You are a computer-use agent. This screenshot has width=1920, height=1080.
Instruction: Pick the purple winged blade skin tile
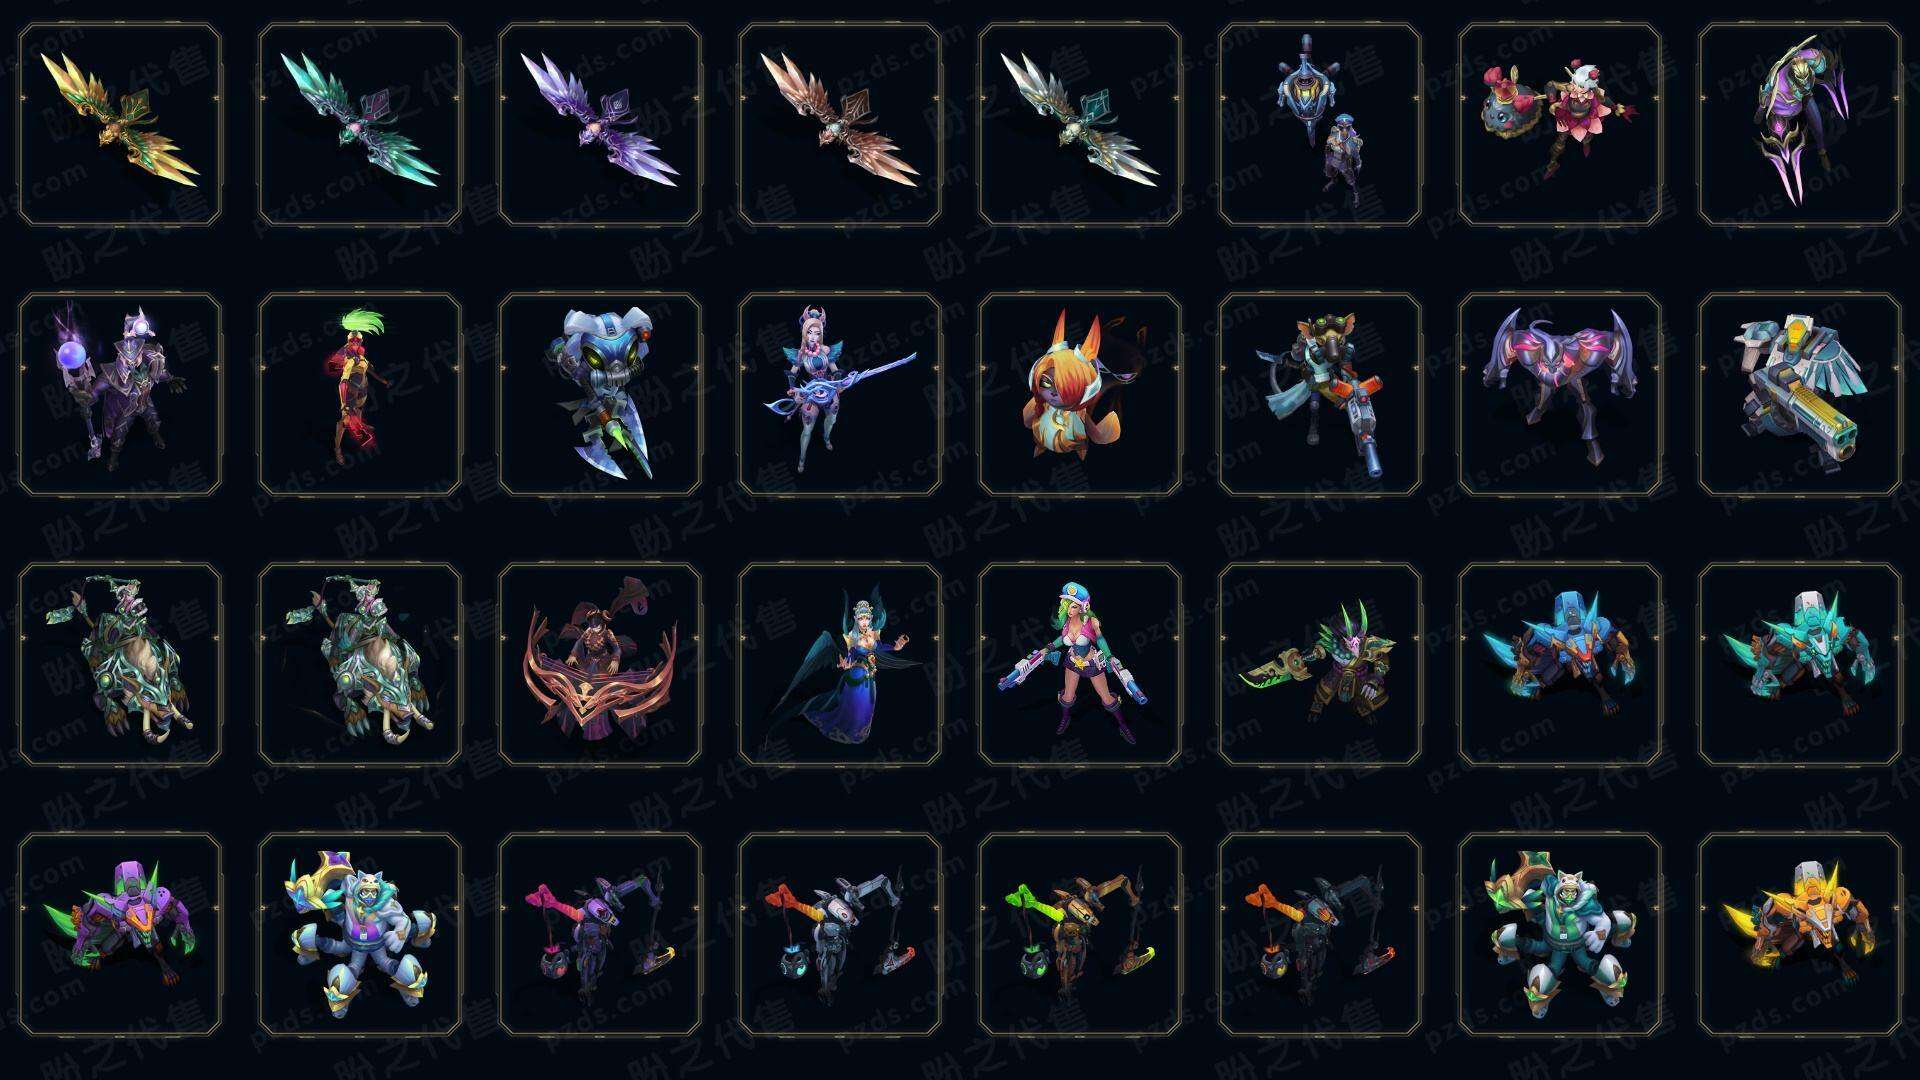[x=600, y=125]
